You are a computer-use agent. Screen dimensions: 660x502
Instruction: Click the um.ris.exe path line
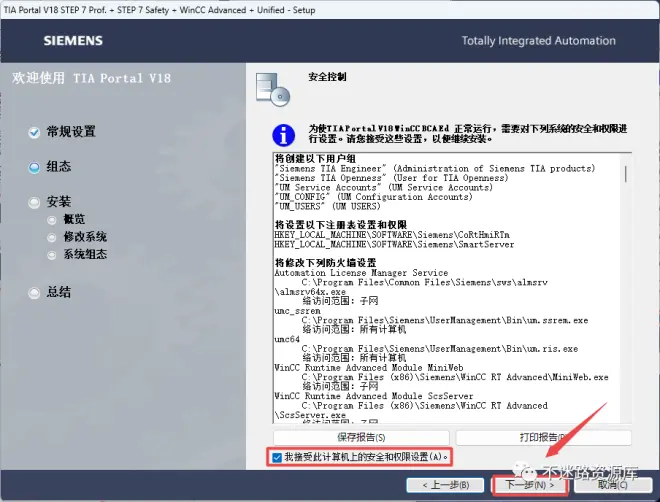pyautogui.click(x=439, y=349)
